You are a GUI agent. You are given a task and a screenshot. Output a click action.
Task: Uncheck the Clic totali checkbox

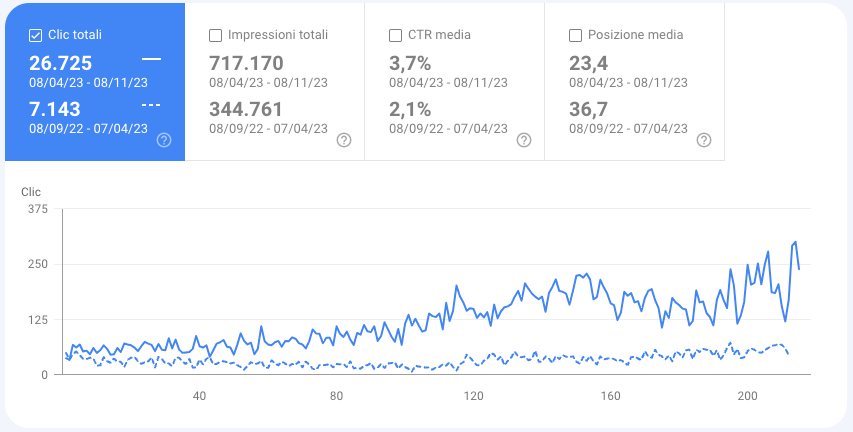point(35,35)
